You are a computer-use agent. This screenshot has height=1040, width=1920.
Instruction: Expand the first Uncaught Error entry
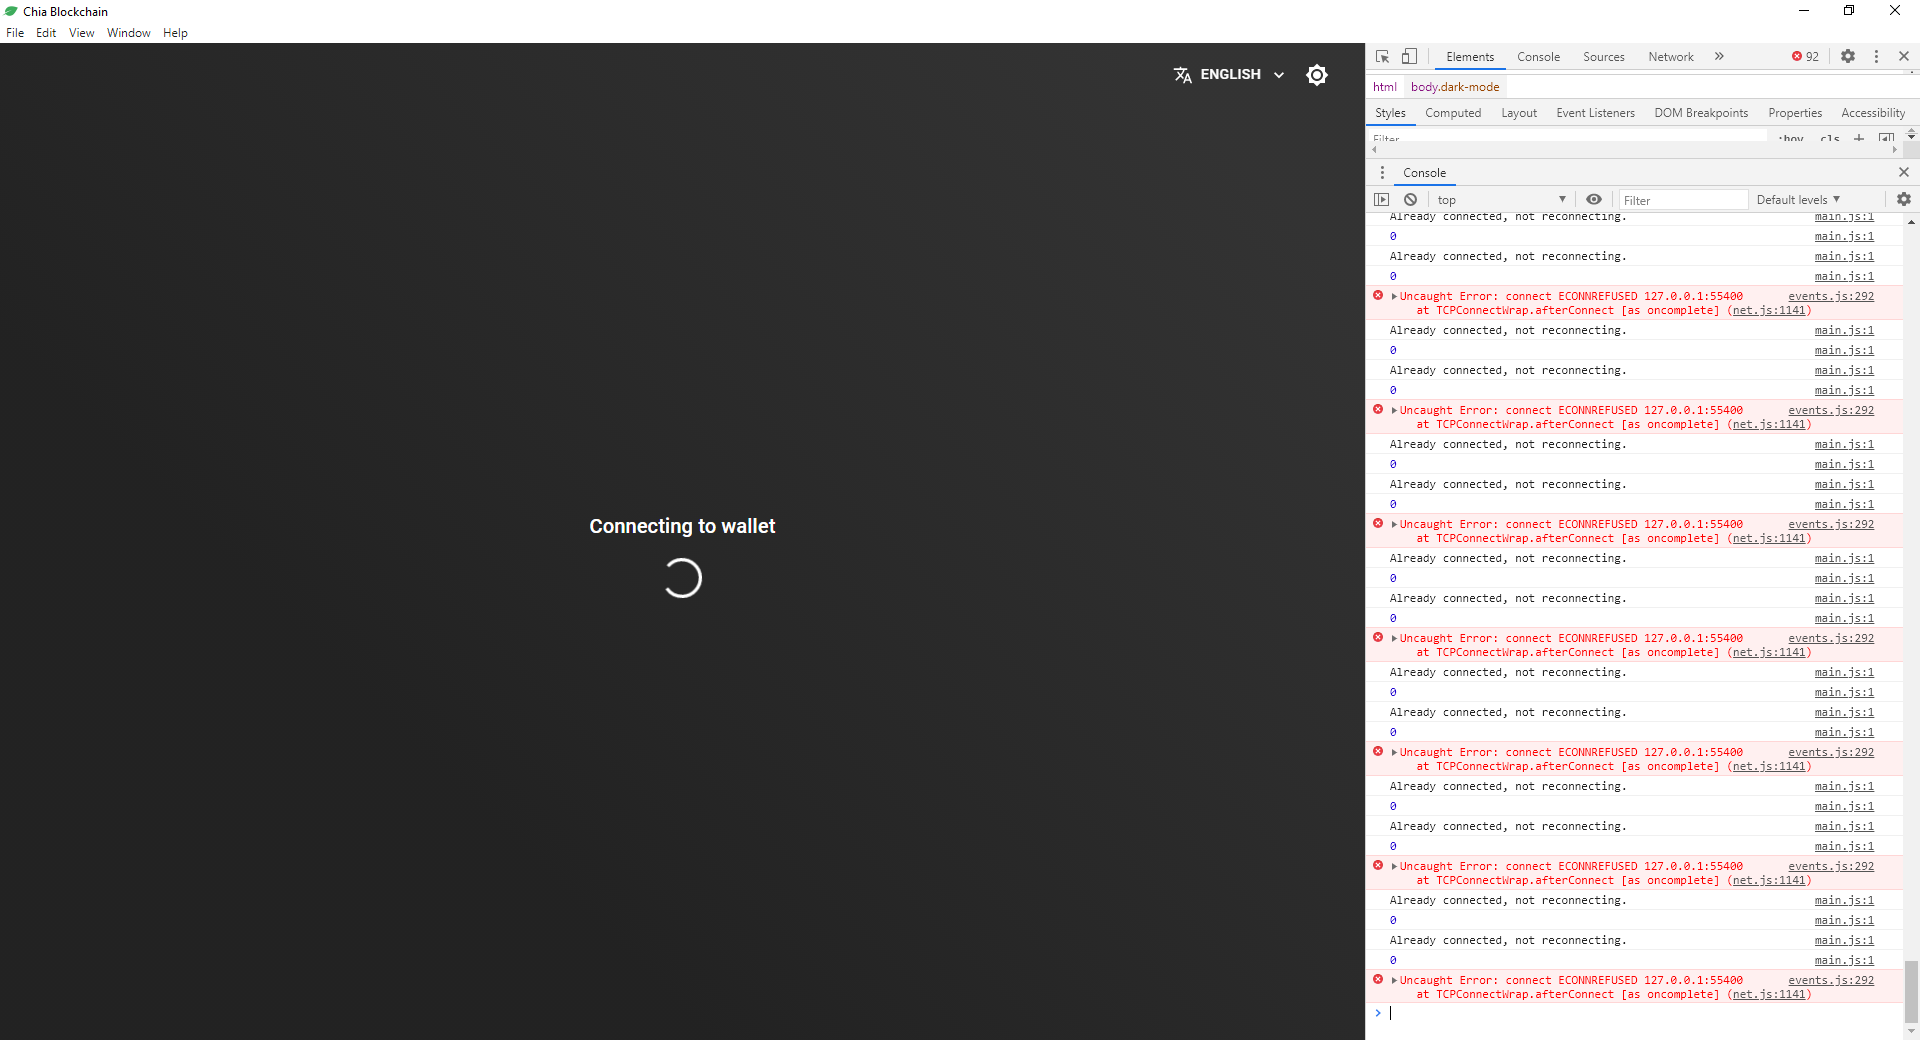pos(1393,295)
